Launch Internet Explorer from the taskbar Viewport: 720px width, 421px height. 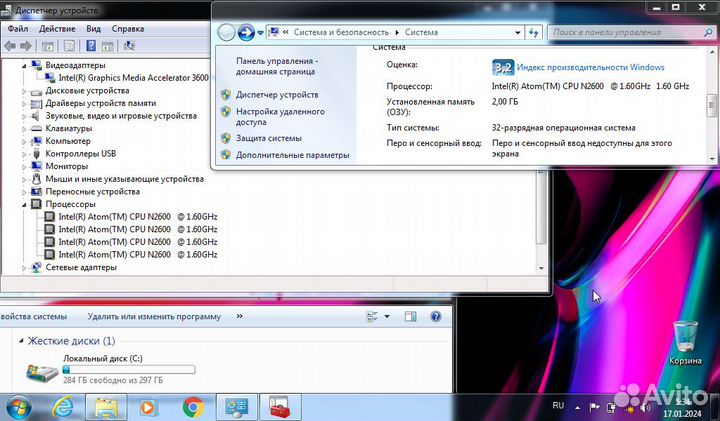(62, 407)
